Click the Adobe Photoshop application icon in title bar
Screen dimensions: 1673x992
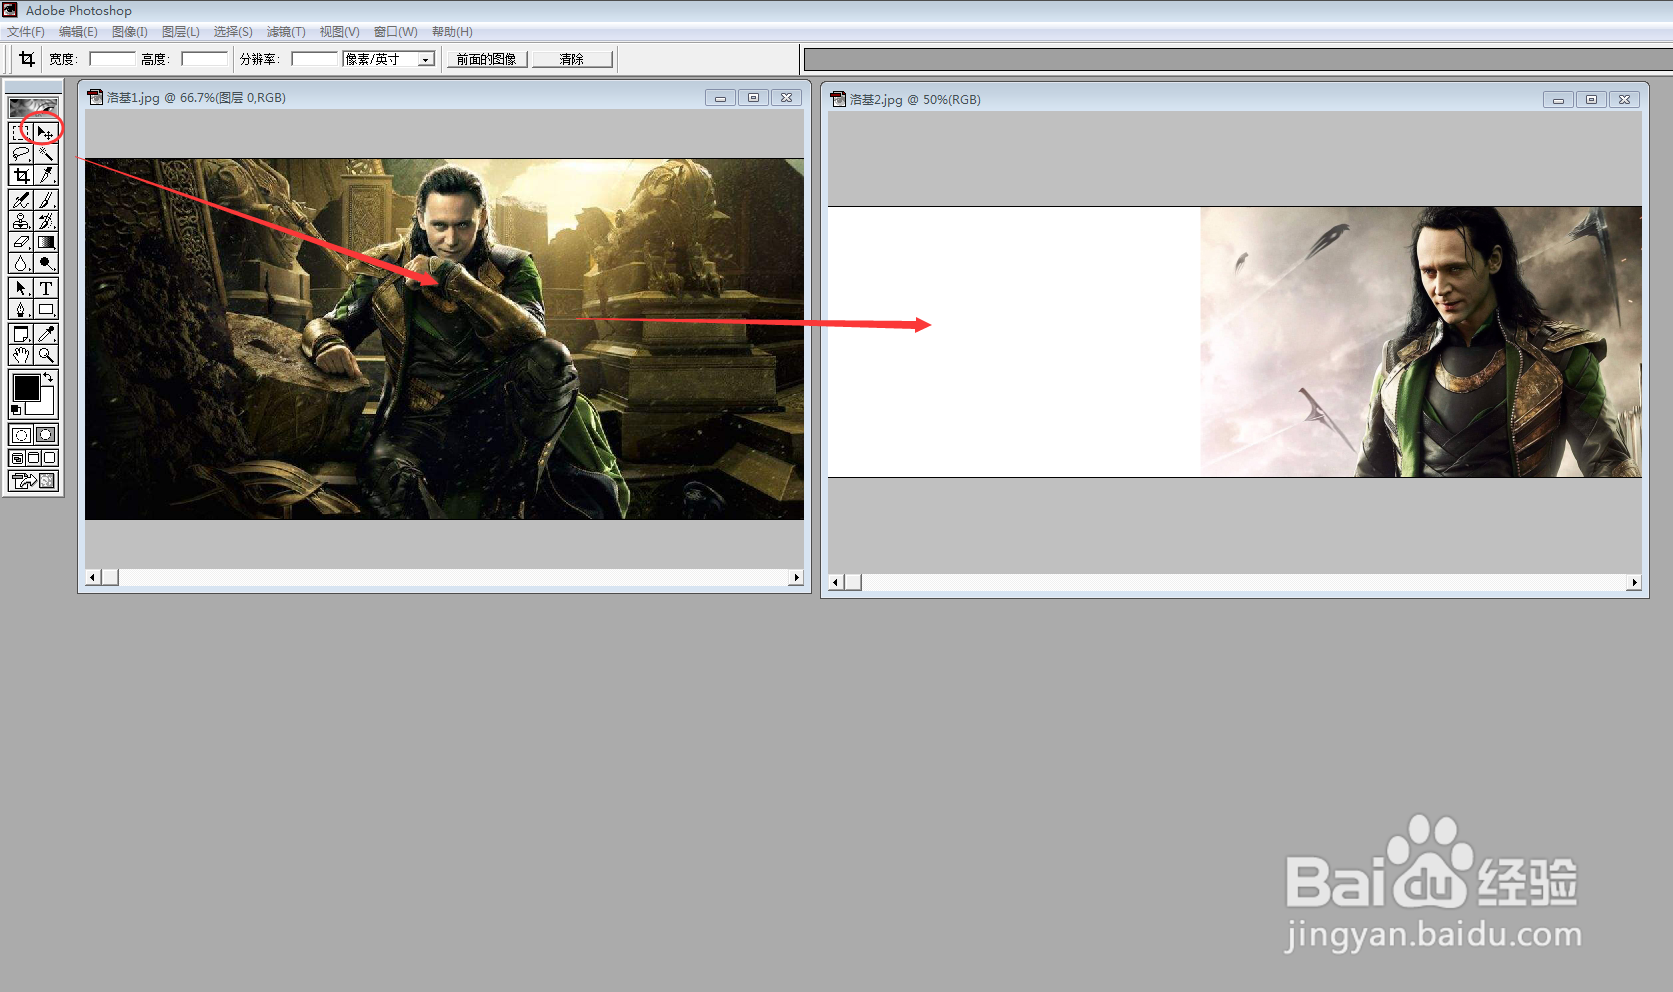pyautogui.click(x=10, y=10)
